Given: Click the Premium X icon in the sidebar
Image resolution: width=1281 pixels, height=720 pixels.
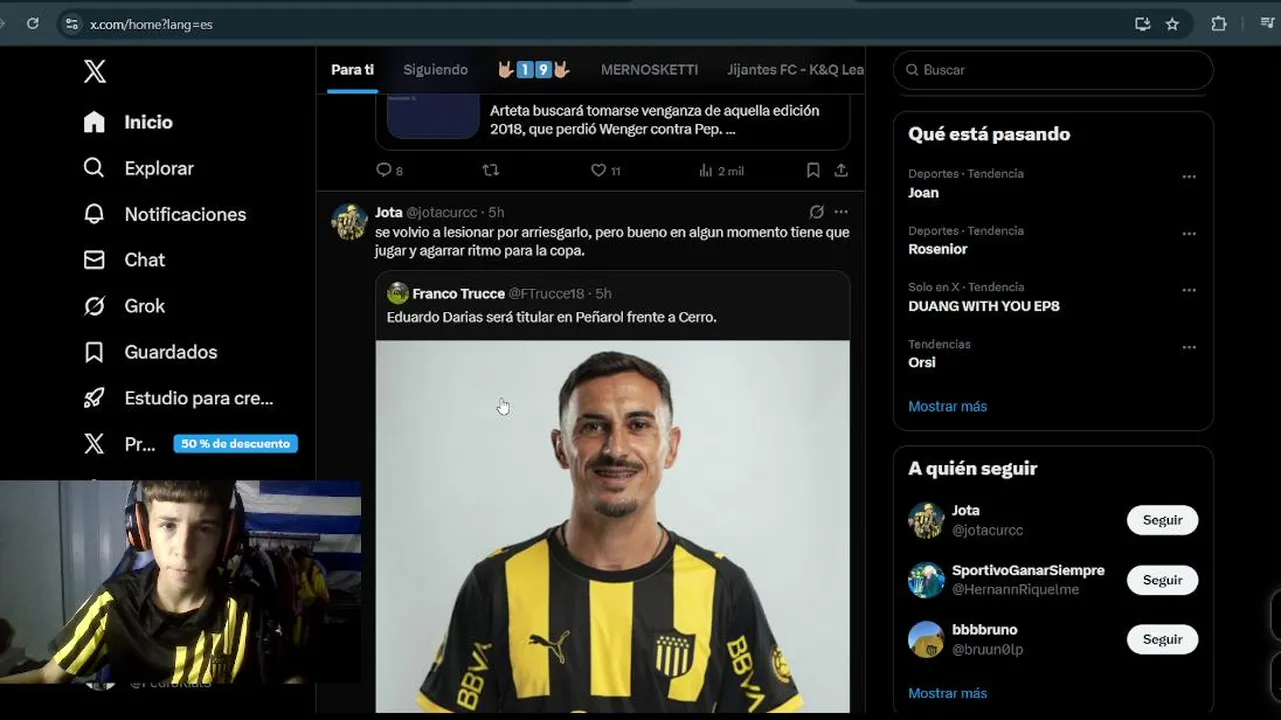Looking at the screenshot, I should [94, 444].
